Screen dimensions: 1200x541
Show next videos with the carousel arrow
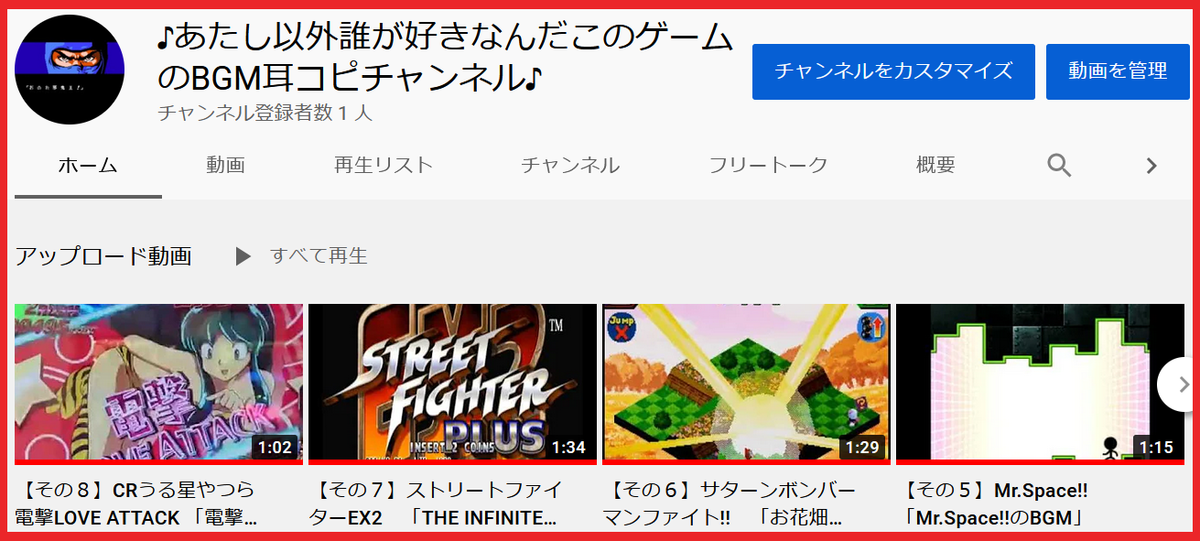pyautogui.click(x=1176, y=385)
